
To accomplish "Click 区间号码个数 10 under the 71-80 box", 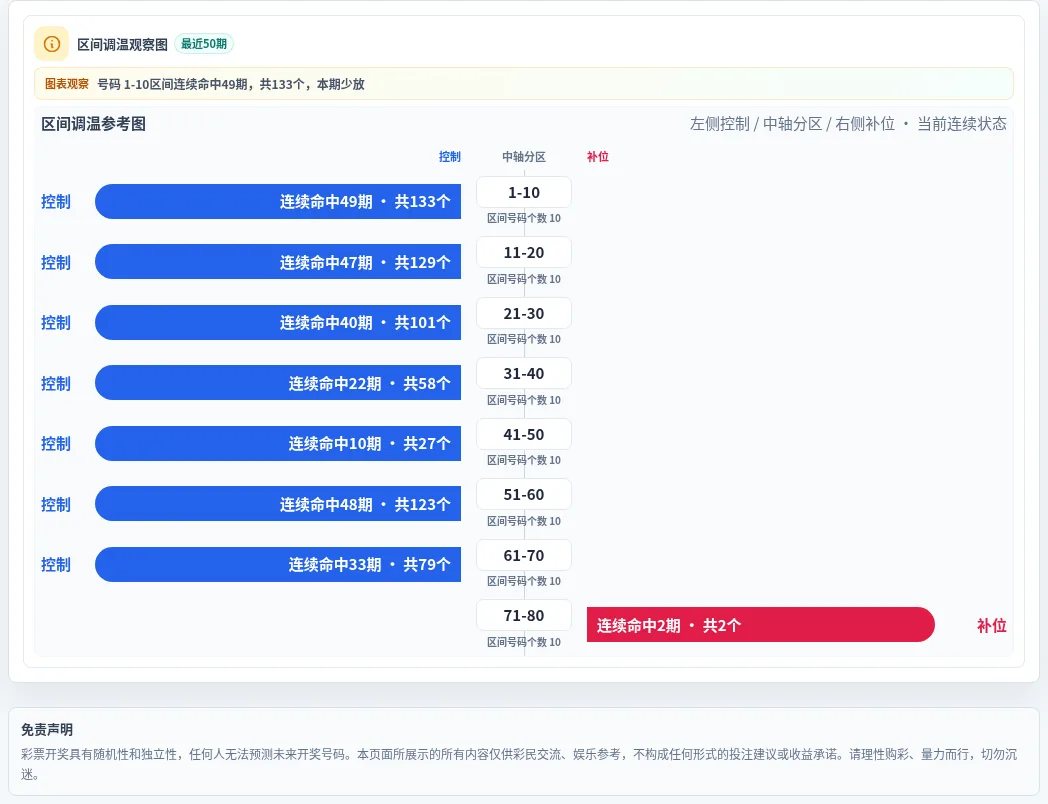I will [524, 642].
